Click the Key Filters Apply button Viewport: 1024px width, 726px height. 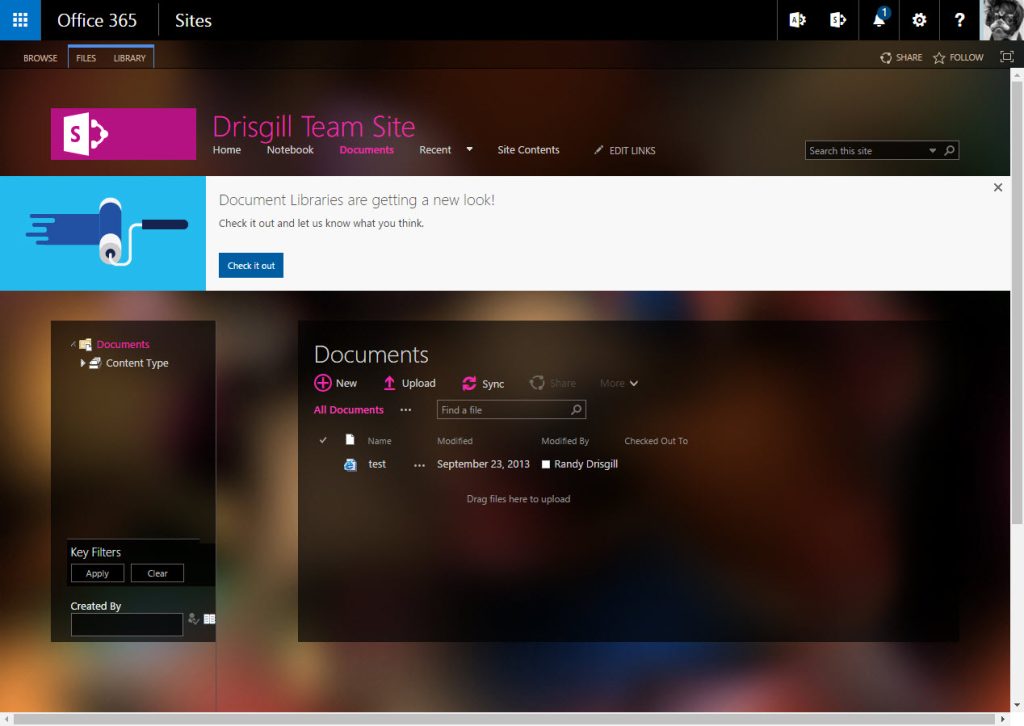(97, 573)
